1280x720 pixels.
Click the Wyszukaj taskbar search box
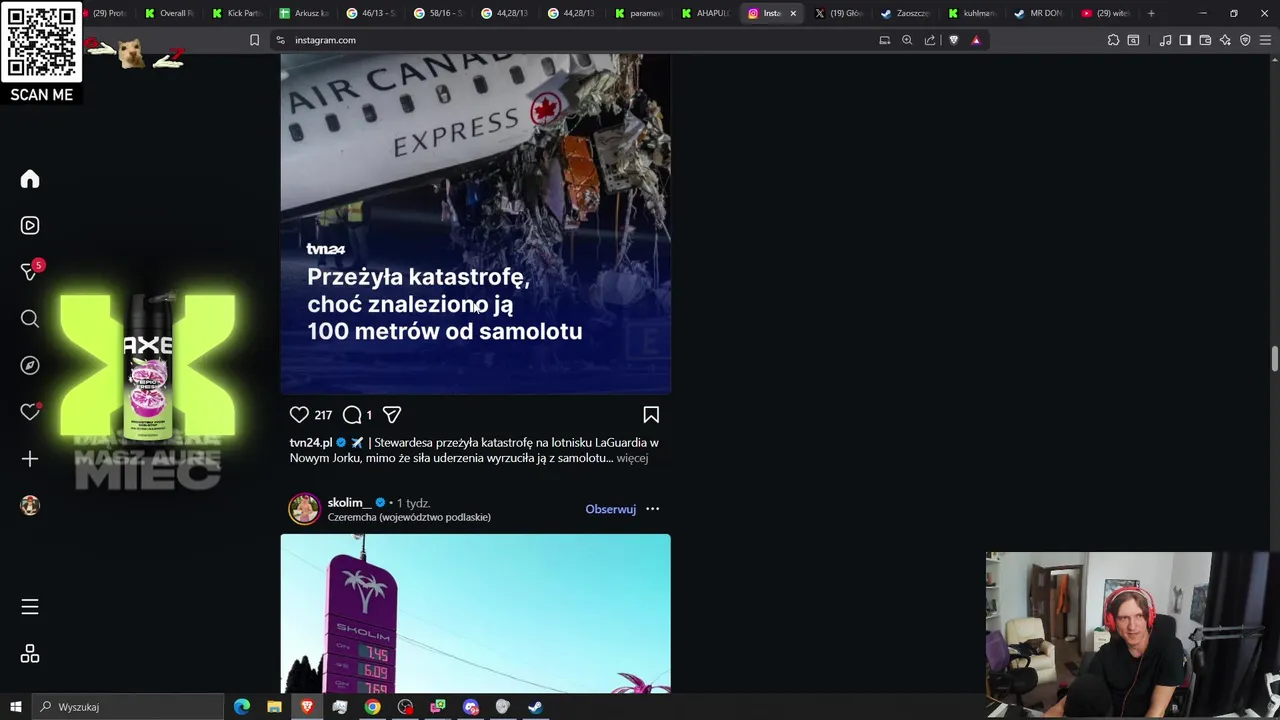click(126, 707)
